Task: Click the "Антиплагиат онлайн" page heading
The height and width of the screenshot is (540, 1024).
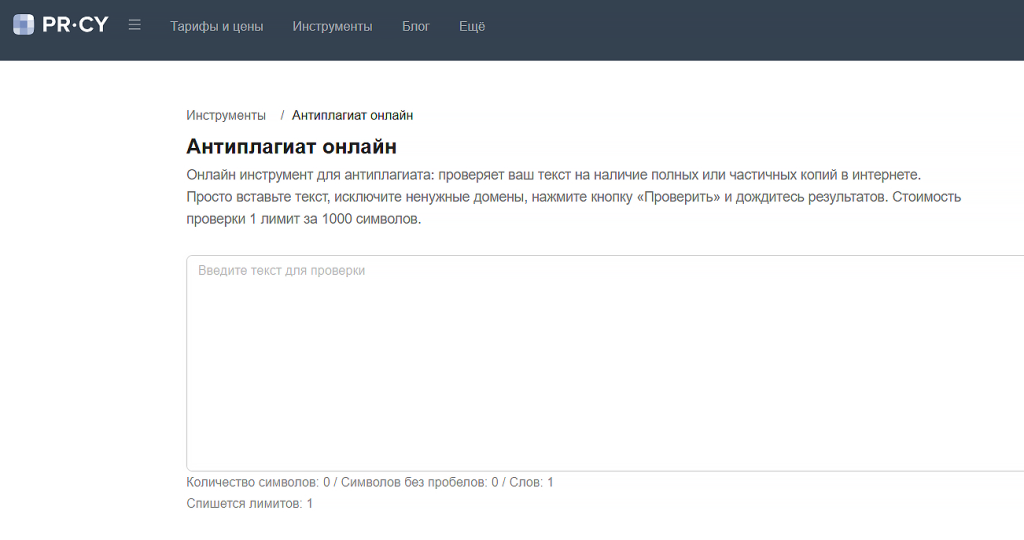Action: click(291, 146)
